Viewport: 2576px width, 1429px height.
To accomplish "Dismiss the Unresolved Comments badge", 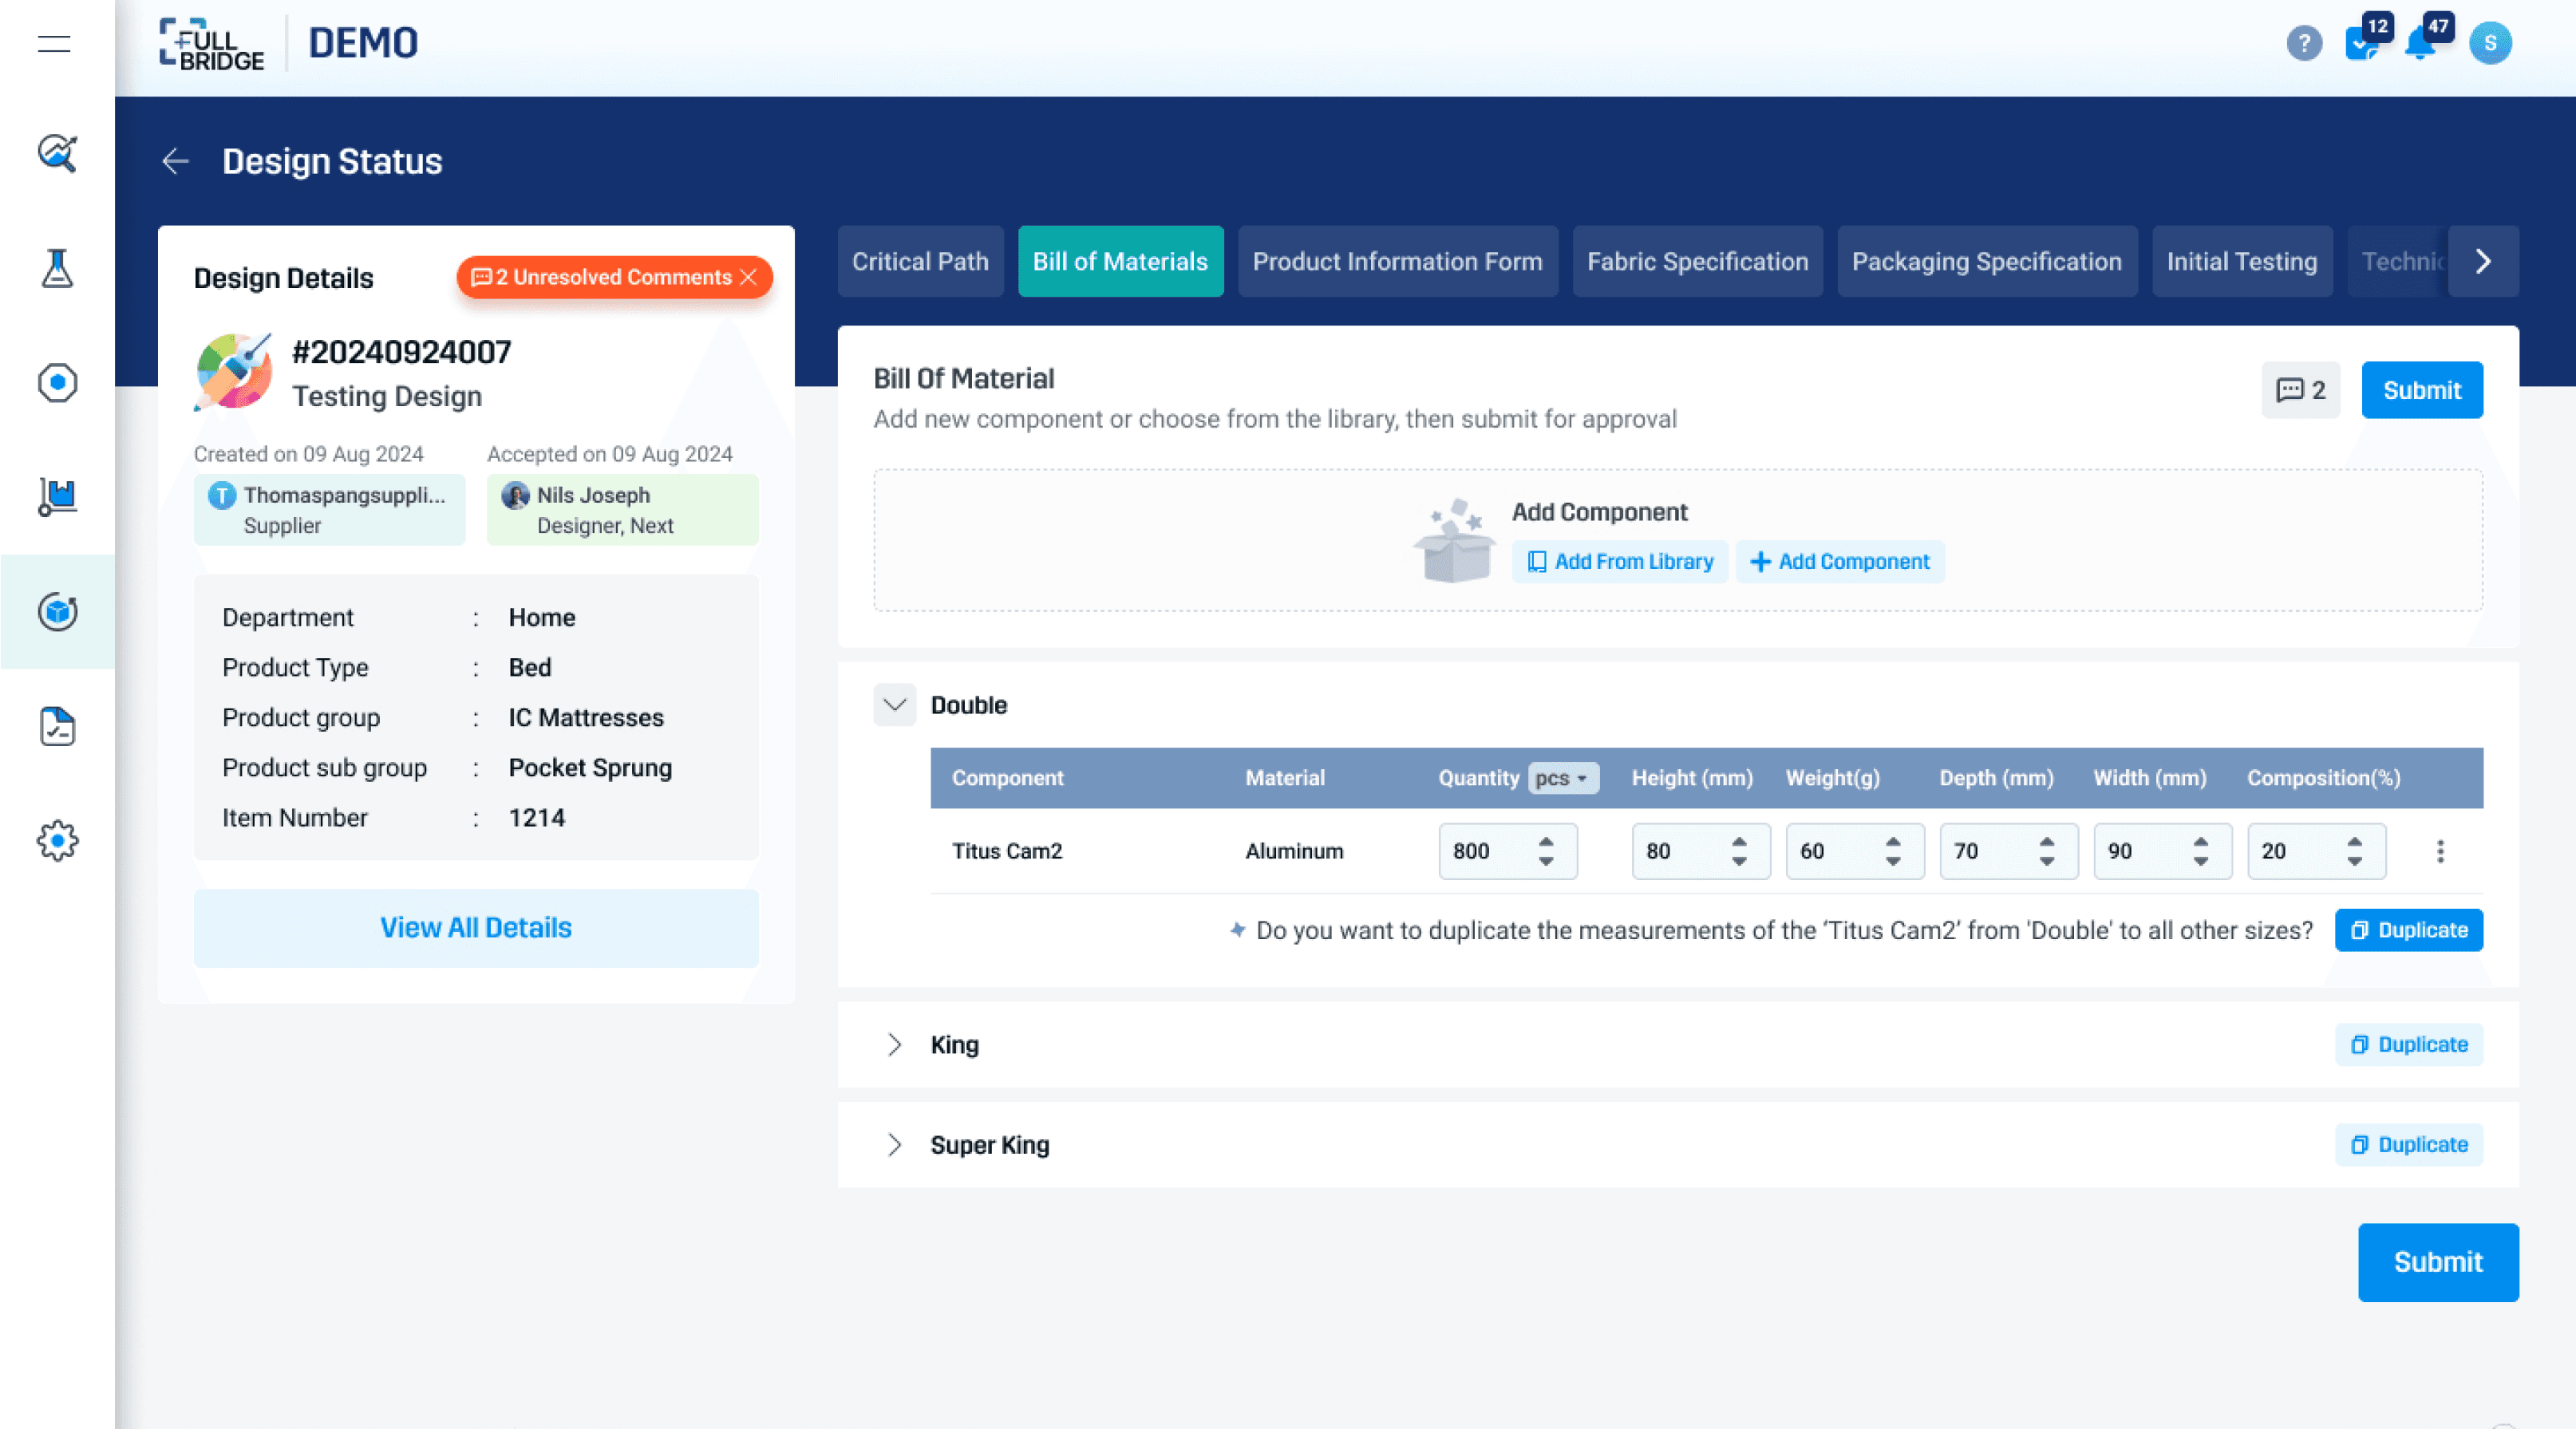I will (748, 277).
